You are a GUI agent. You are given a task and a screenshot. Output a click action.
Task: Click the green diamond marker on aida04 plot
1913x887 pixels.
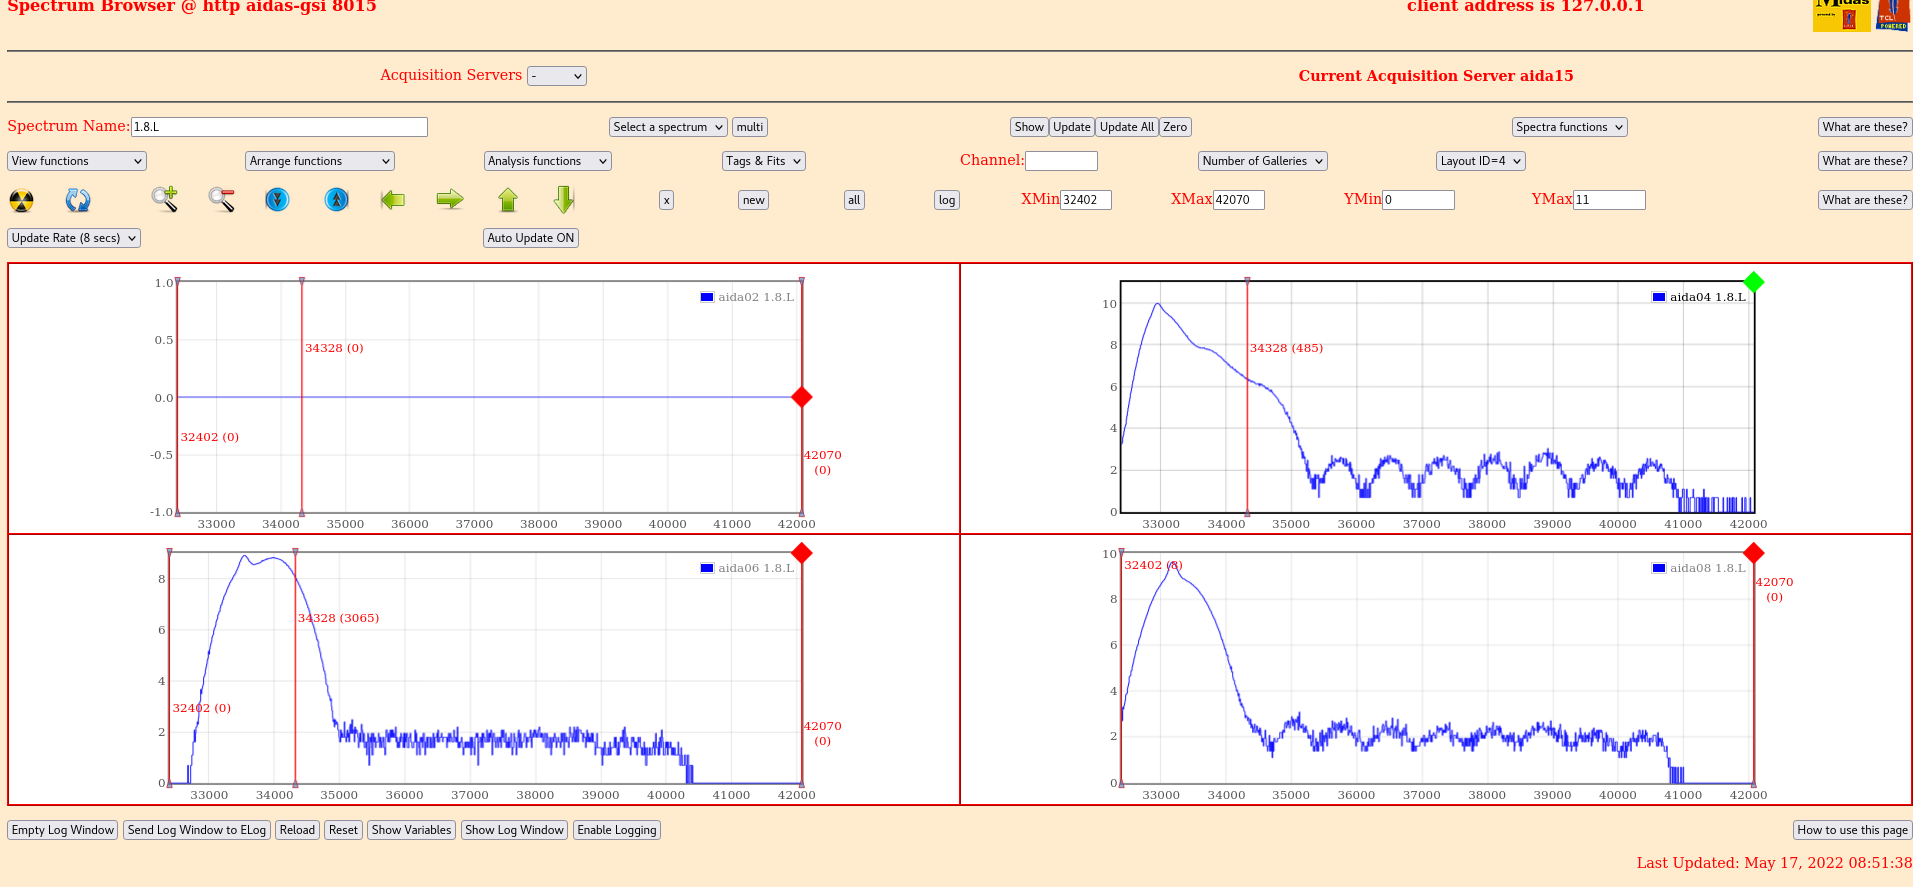click(x=1753, y=282)
